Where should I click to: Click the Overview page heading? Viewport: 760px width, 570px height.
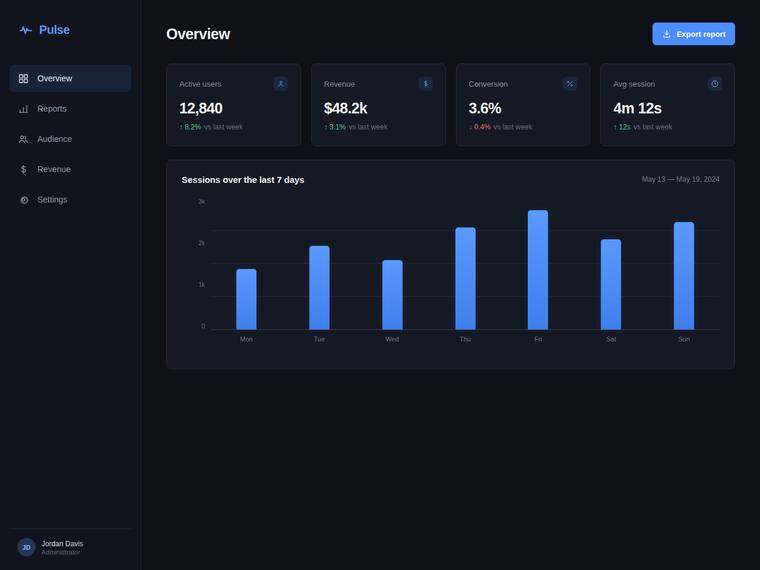198,34
